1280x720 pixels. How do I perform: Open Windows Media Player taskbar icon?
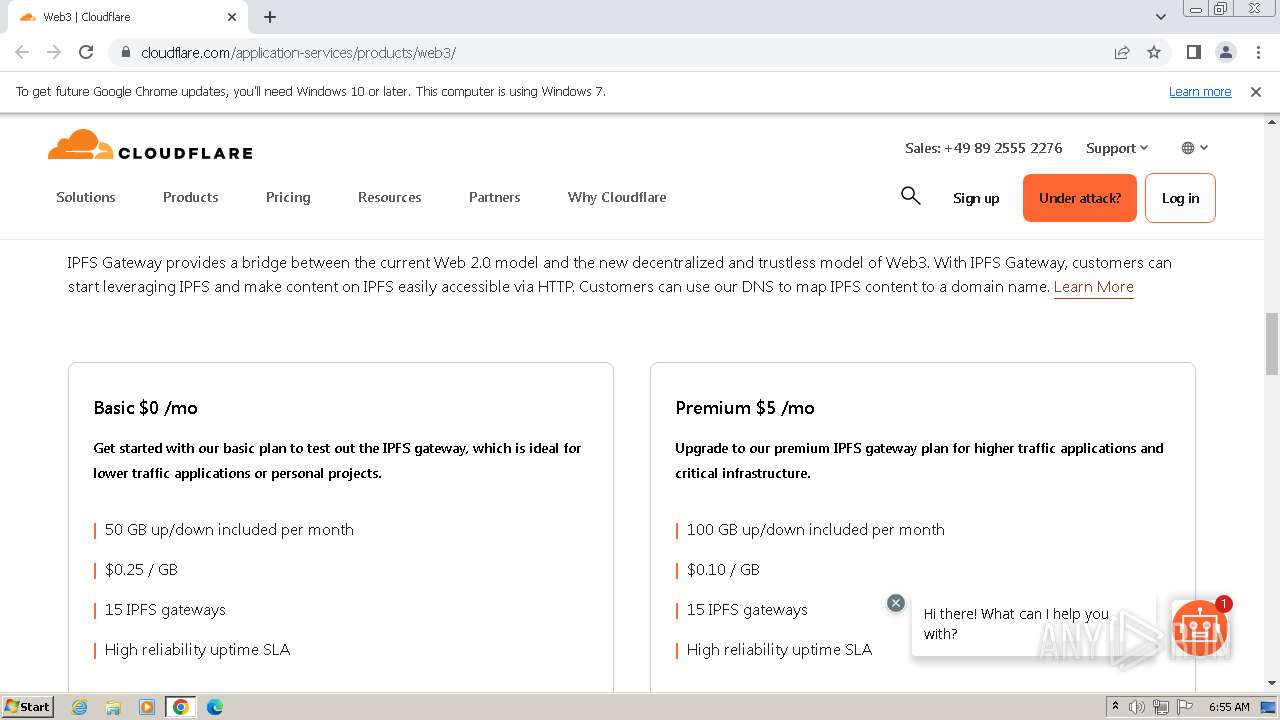click(147, 707)
